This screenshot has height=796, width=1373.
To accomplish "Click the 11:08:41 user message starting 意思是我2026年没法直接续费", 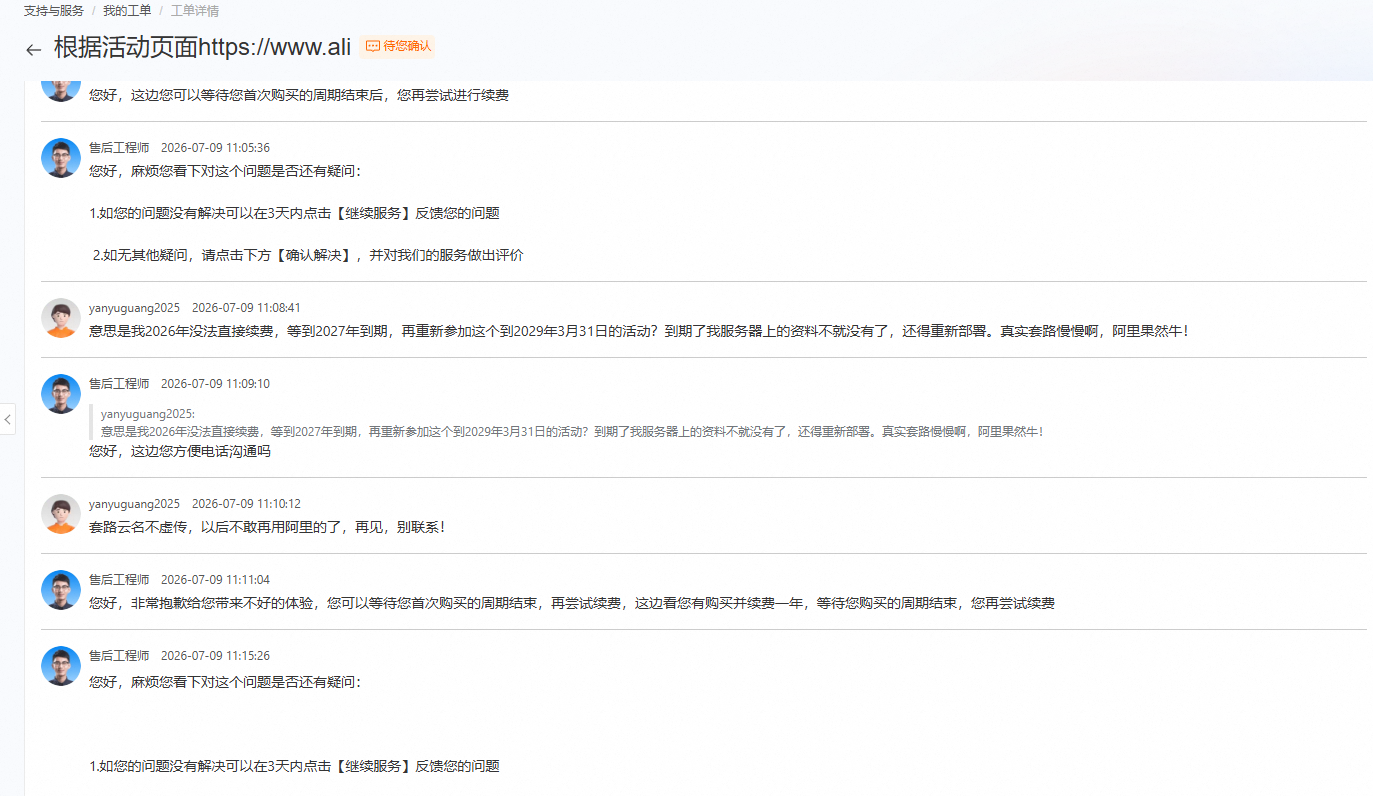I will [640, 331].
